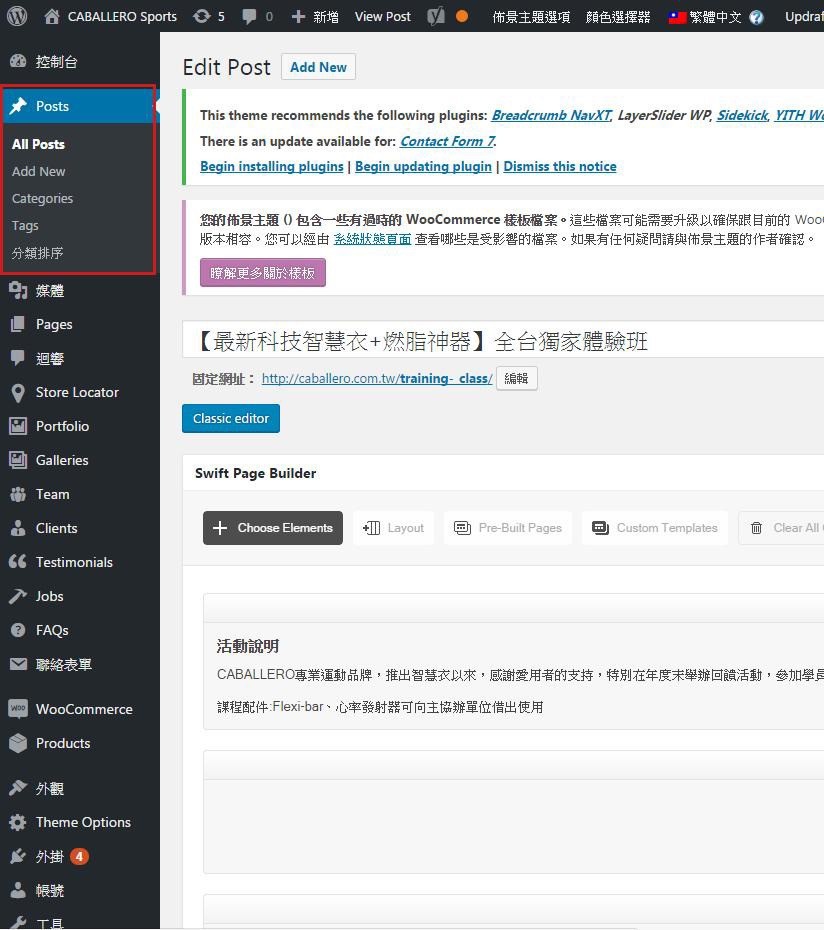
Task: Click the 外觀 appearance brush icon
Action: pos(18,788)
